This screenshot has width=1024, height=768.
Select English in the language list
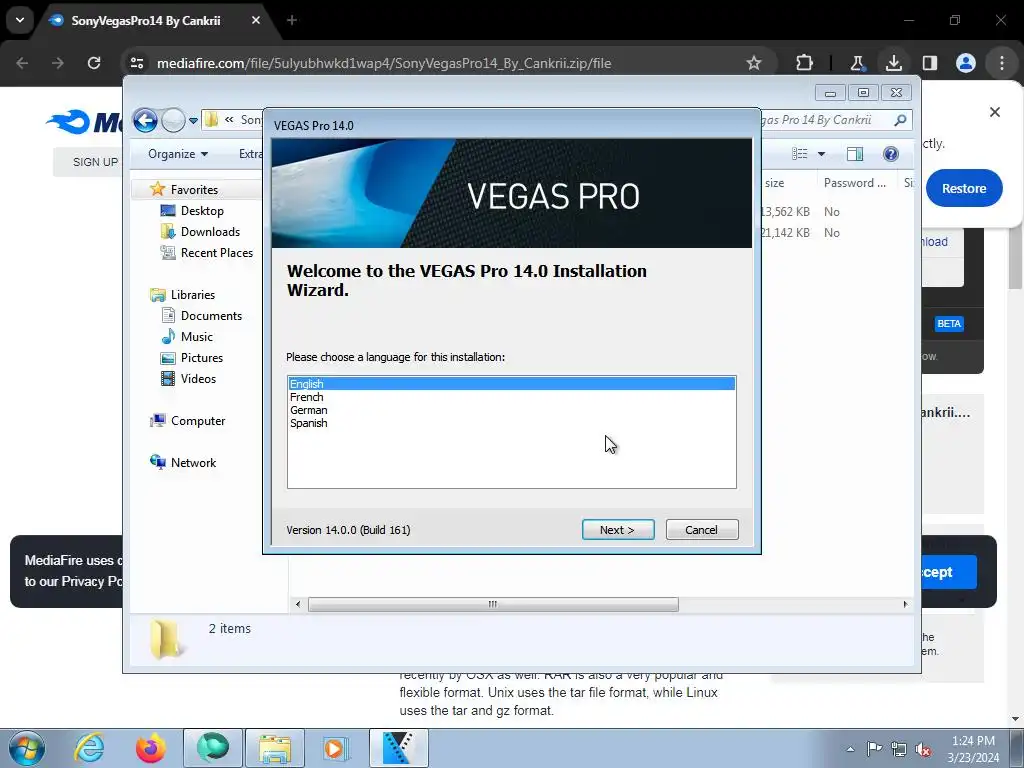(511, 383)
